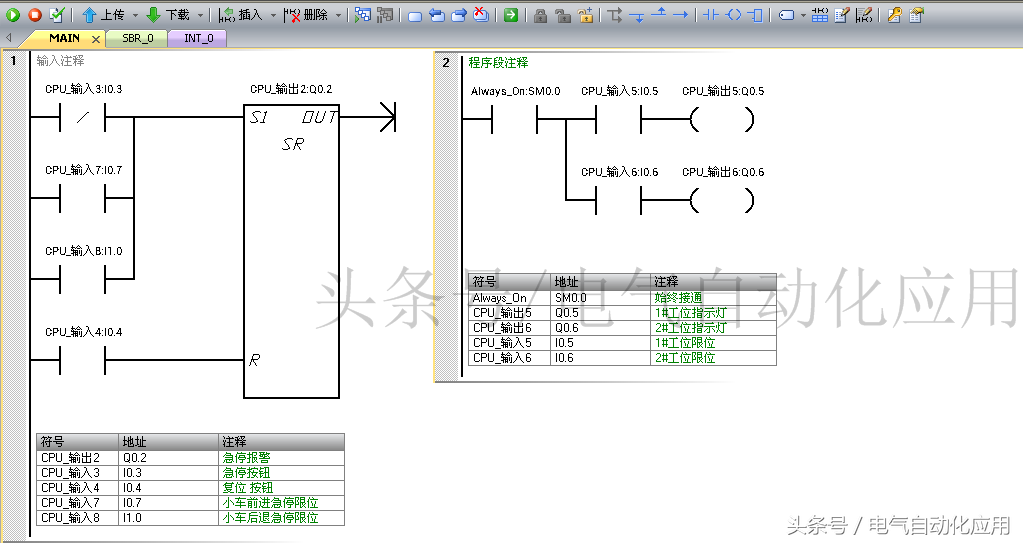1023x543 pixels.
Task: Select network 1 number
Action: (x=13, y=61)
